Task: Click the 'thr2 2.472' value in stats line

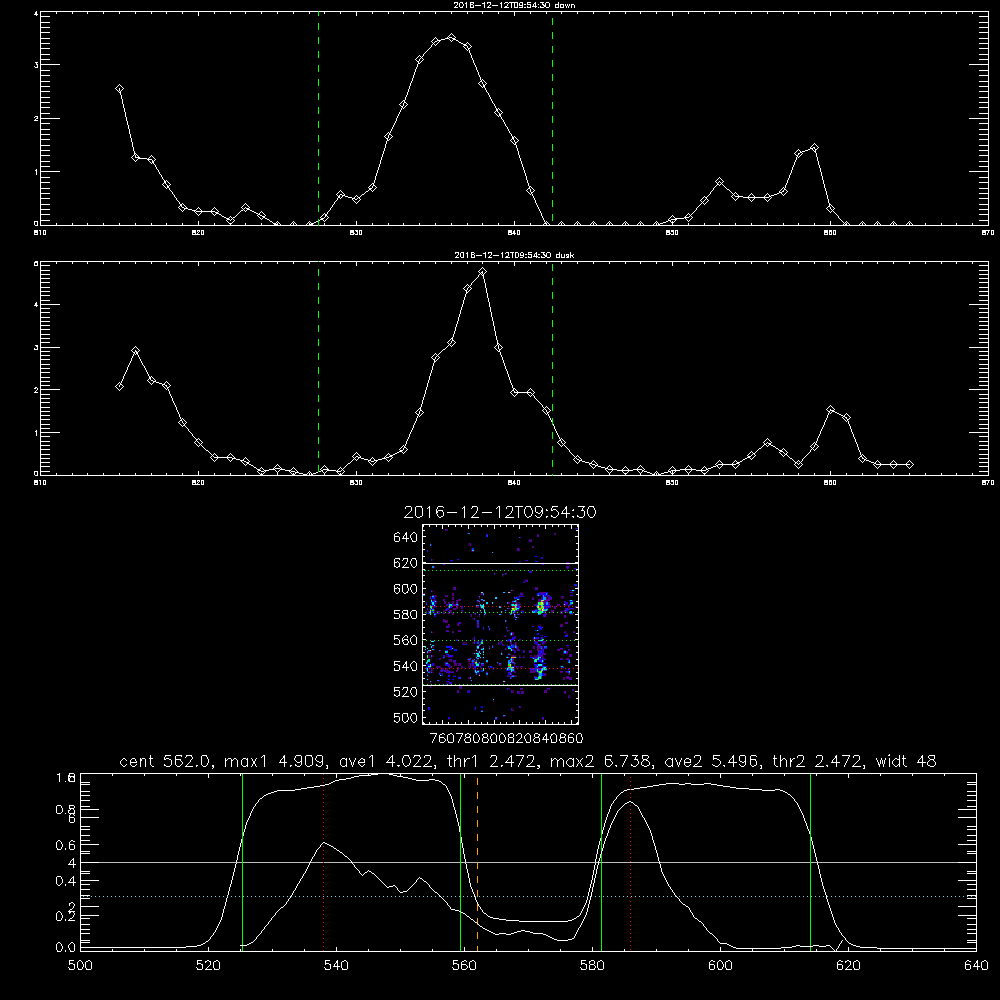Action: point(818,761)
